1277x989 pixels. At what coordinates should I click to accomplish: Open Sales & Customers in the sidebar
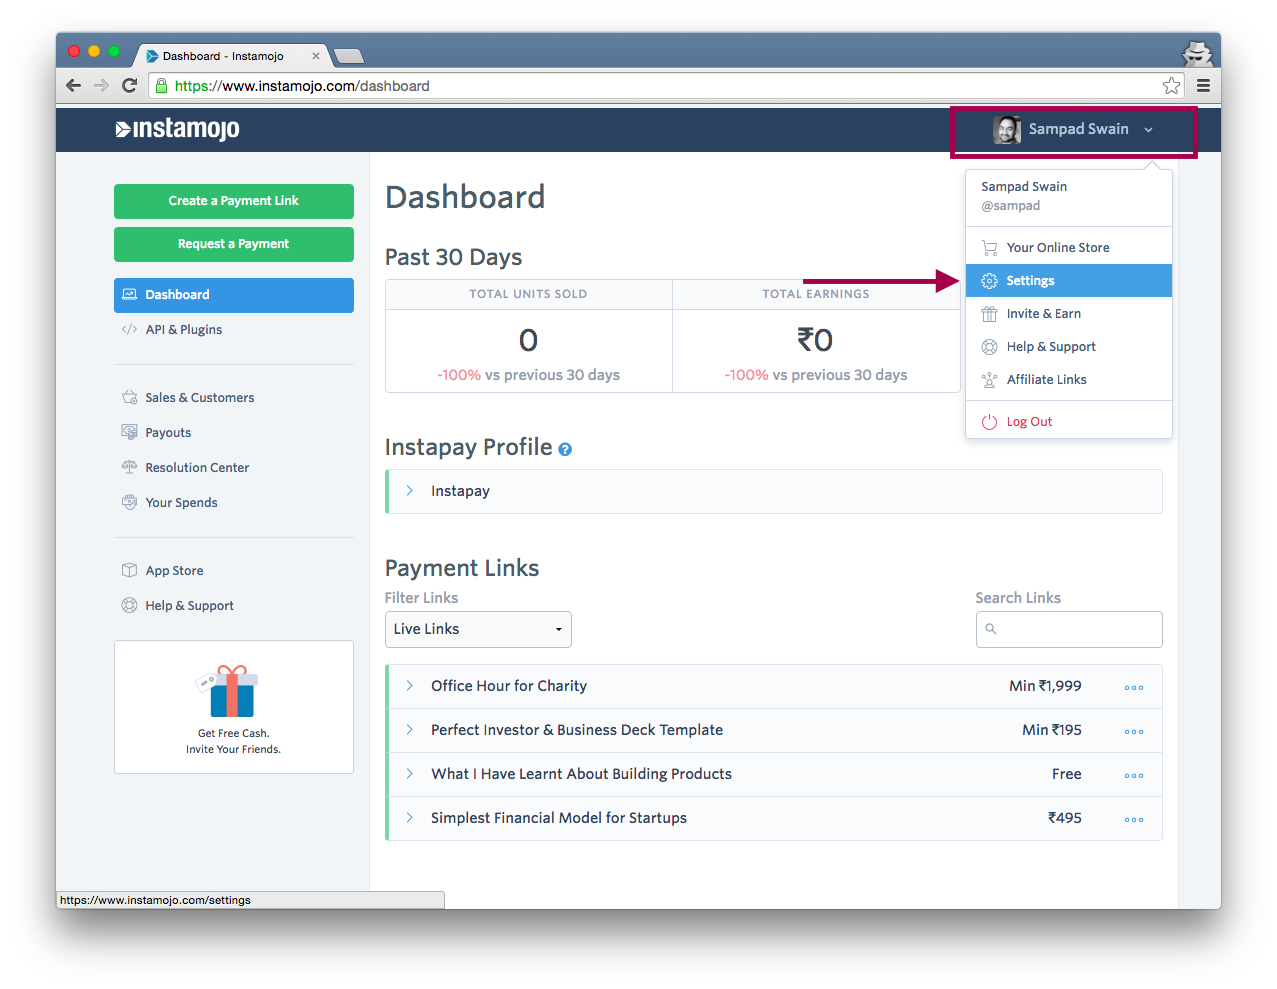199,398
